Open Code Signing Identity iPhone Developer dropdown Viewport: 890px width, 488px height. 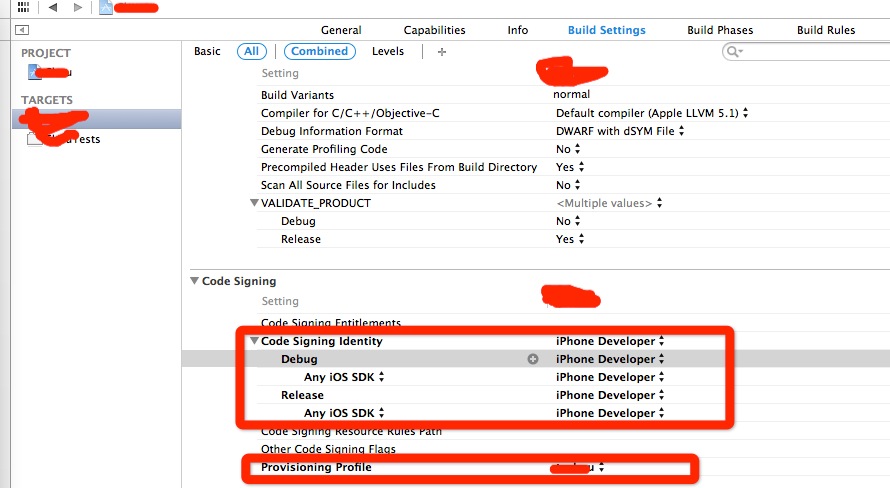tap(610, 341)
